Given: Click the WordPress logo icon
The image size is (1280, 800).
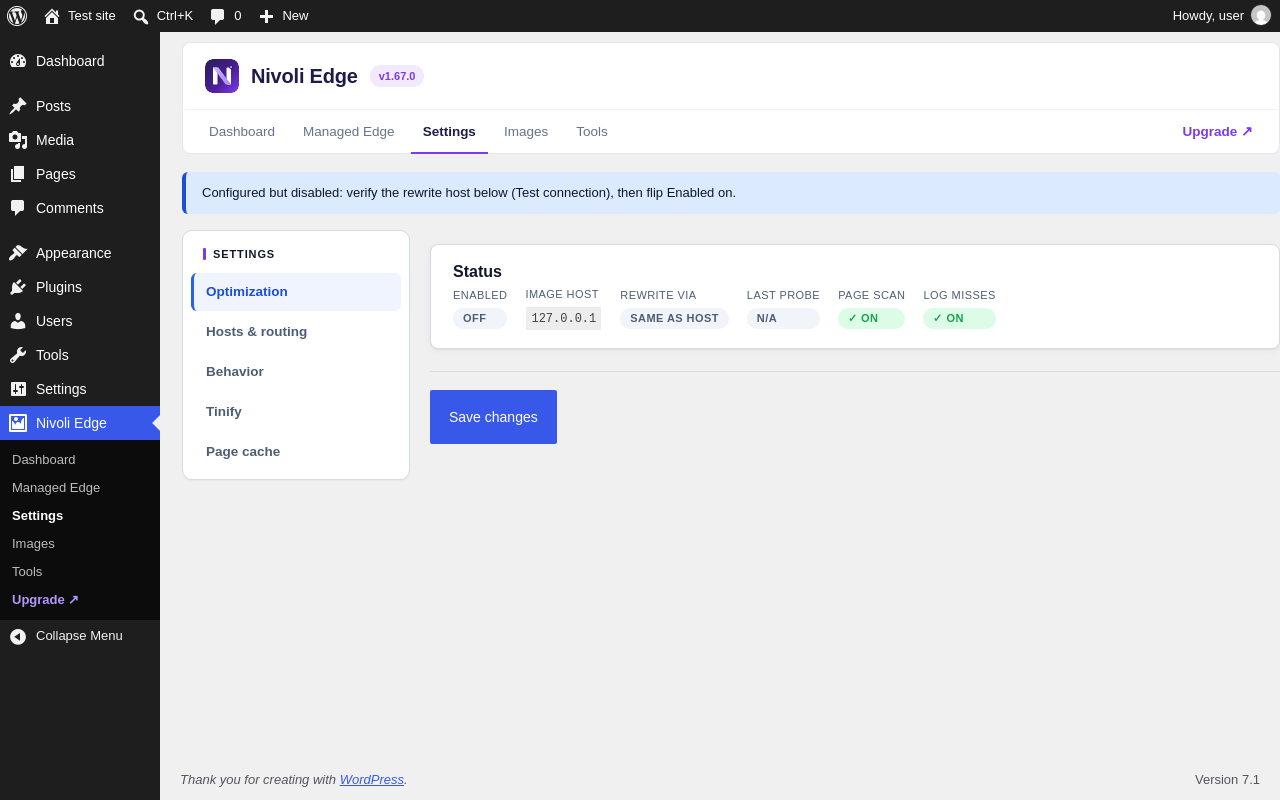Looking at the screenshot, I should pyautogui.click(x=17, y=16).
